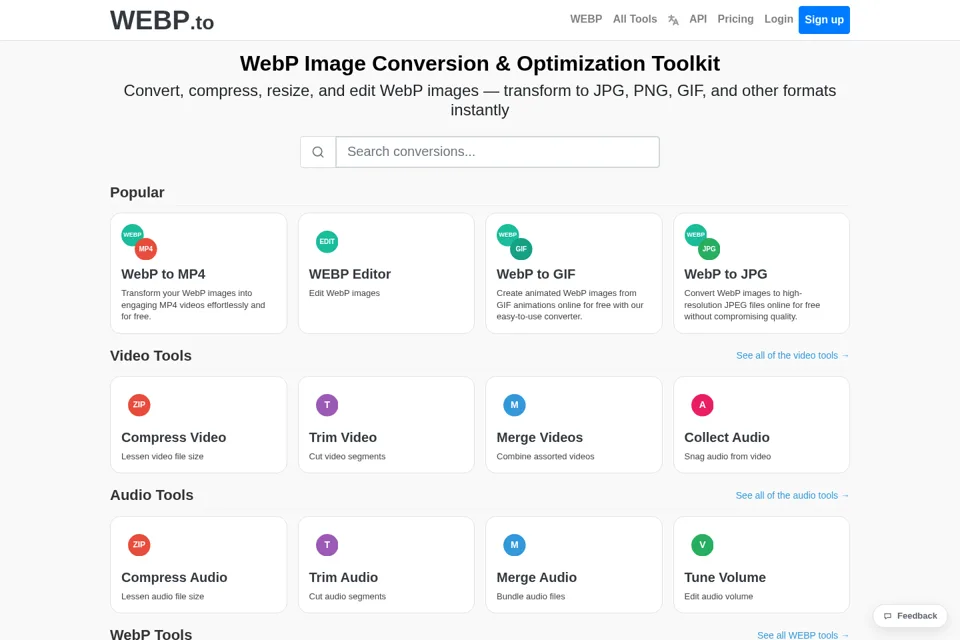The width and height of the screenshot is (960, 640).
Task: Open the WEBP Editor via its EDIT icon
Action: click(x=327, y=241)
